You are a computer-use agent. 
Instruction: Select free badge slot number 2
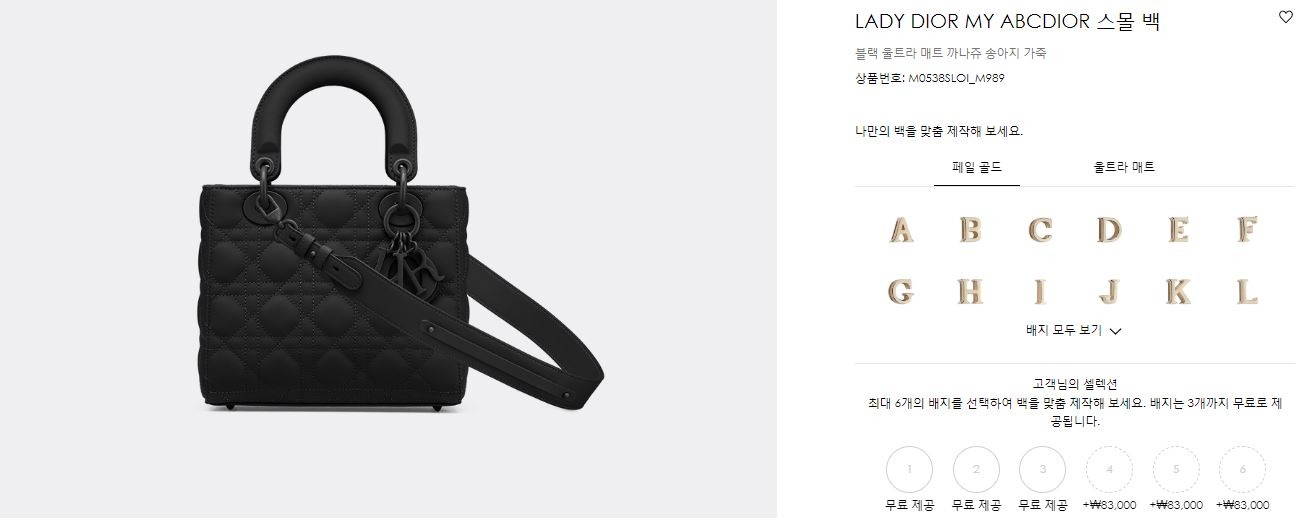(x=976, y=469)
